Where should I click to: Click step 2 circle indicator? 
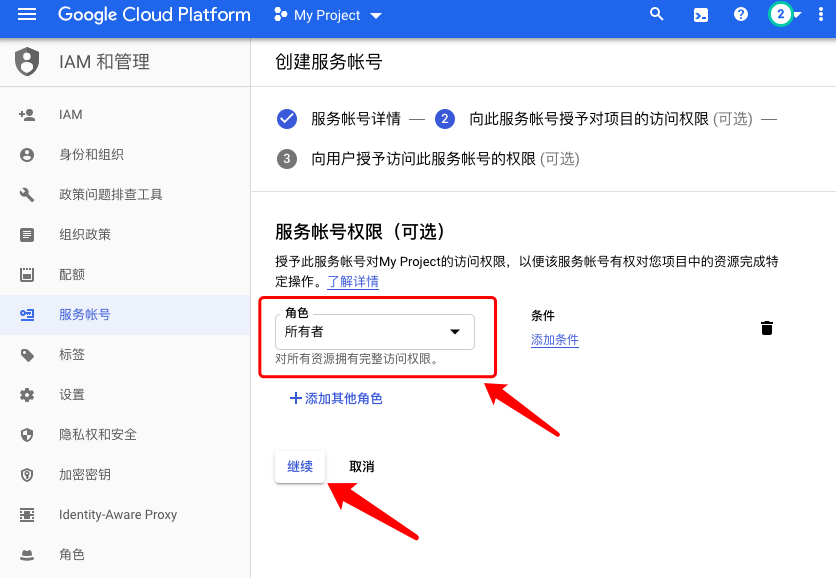445,119
